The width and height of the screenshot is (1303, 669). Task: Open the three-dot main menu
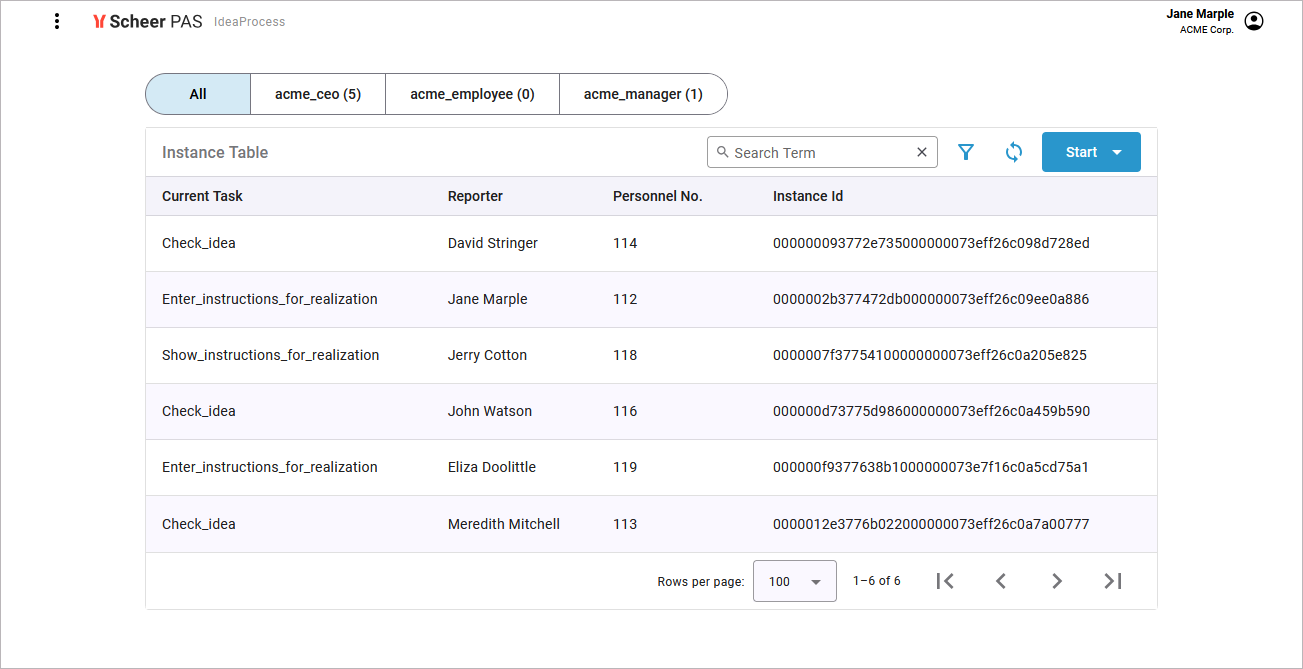(x=57, y=21)
